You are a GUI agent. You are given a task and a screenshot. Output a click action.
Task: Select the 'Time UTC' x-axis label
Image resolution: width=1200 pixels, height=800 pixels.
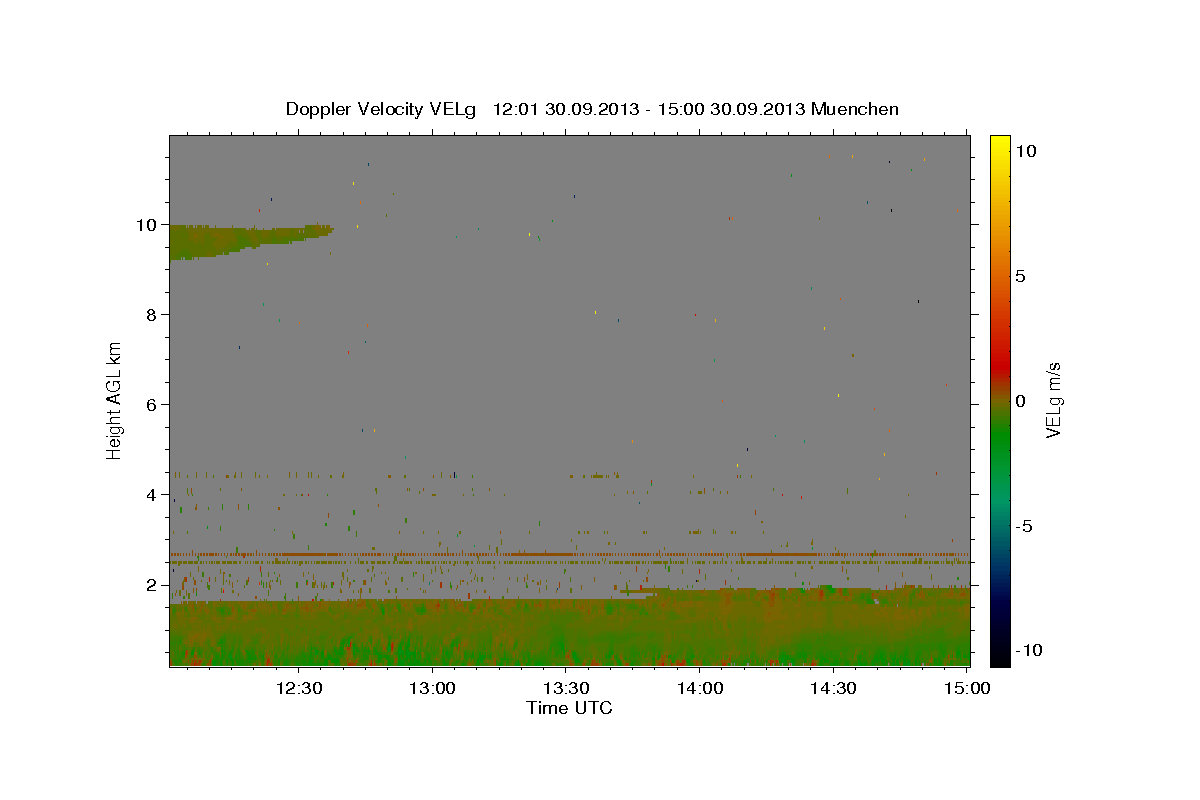click(569, 708)
